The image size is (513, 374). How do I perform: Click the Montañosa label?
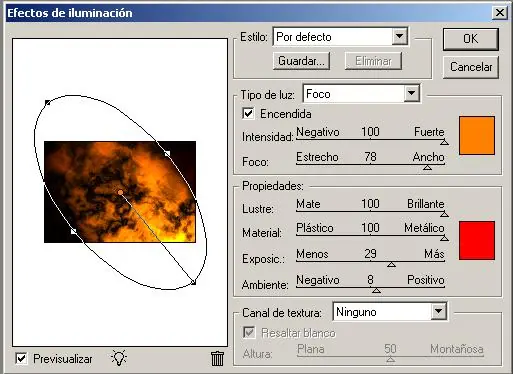pos(457,349)
